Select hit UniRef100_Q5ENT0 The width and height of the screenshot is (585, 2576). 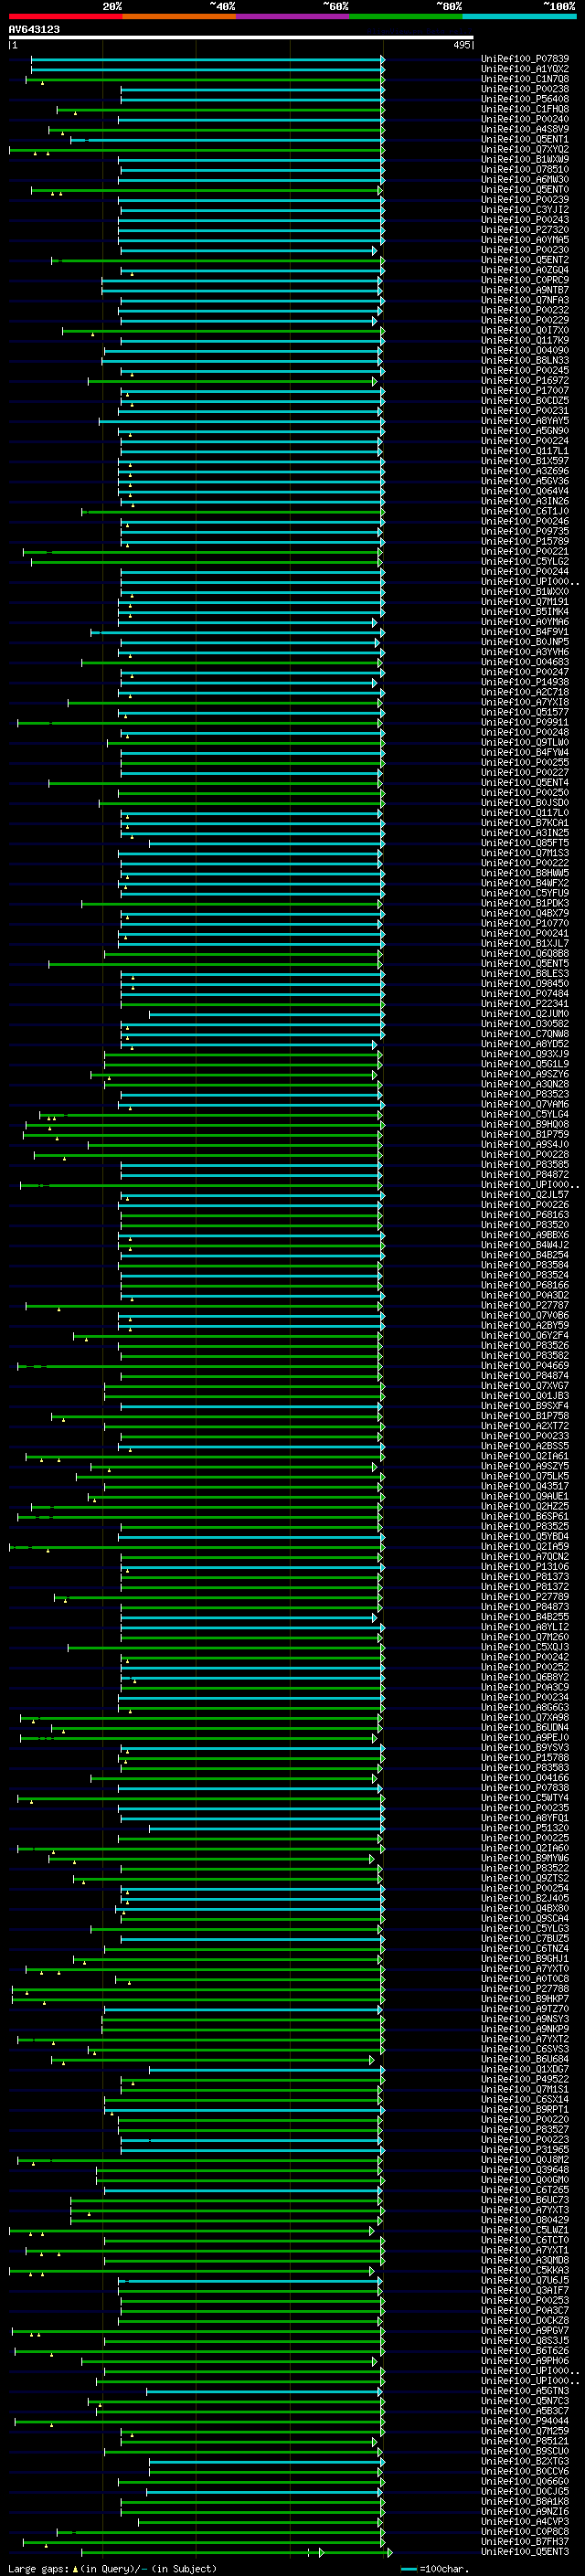pos(525,189)
